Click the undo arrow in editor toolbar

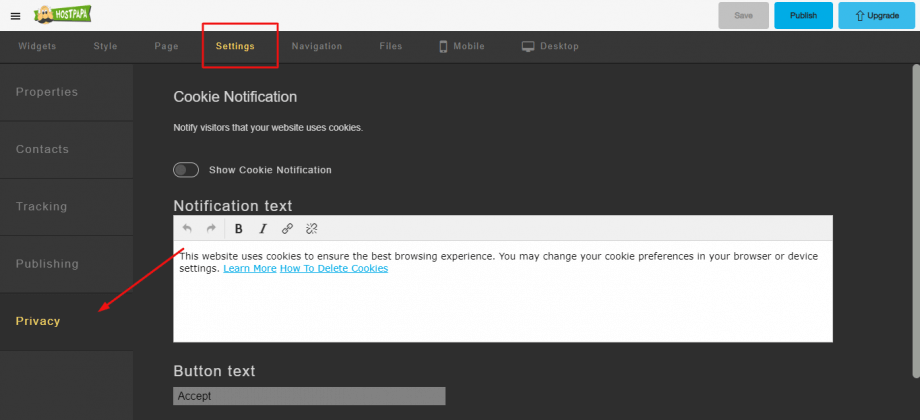tap(187, 229)
